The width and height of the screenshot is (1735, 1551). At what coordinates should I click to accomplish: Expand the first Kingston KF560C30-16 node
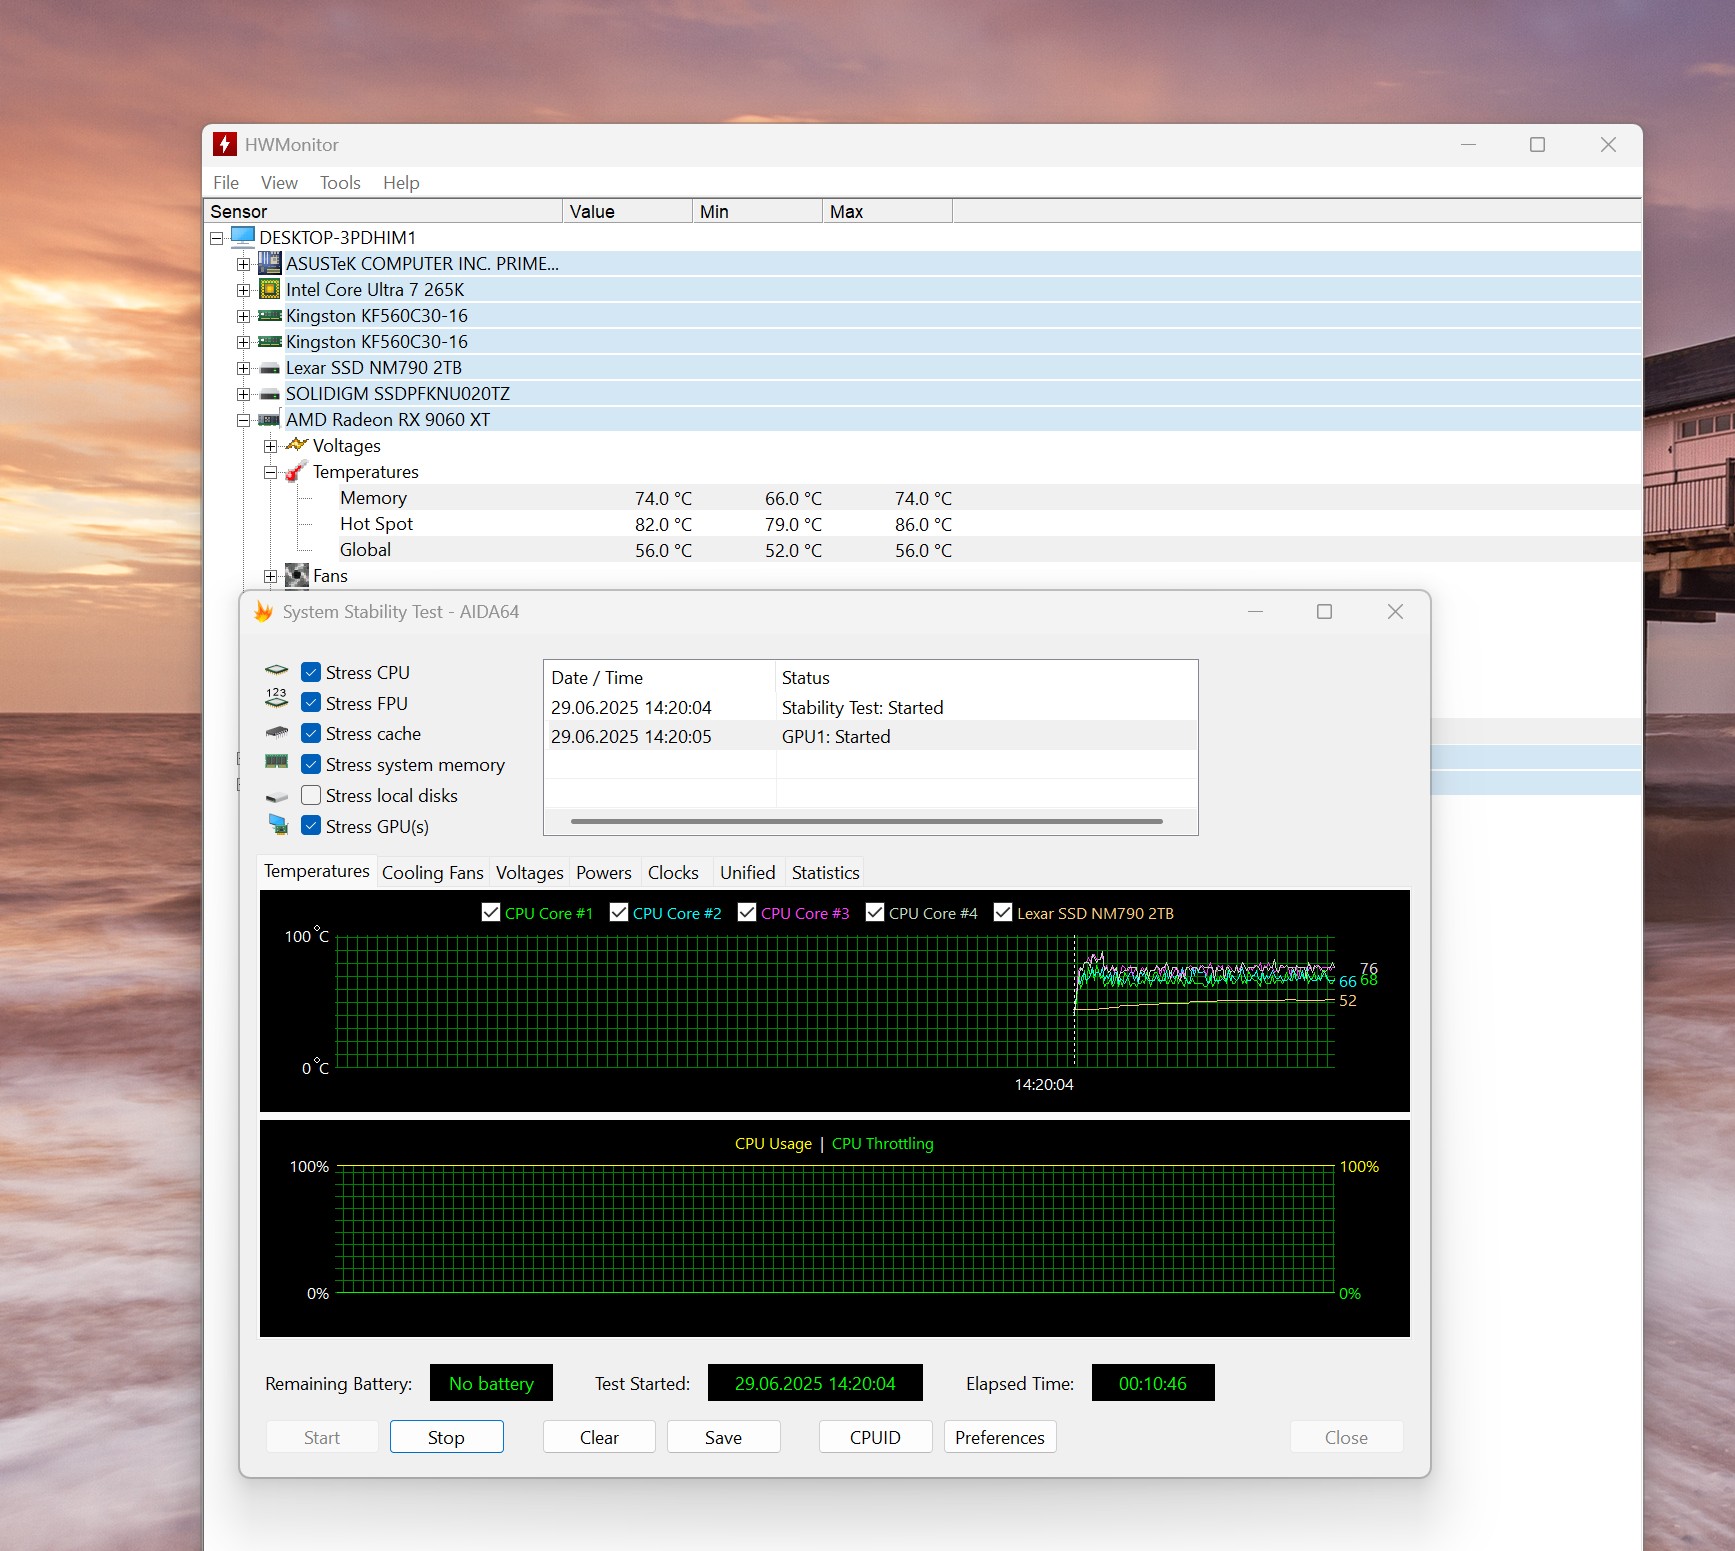tap(243, 316)
